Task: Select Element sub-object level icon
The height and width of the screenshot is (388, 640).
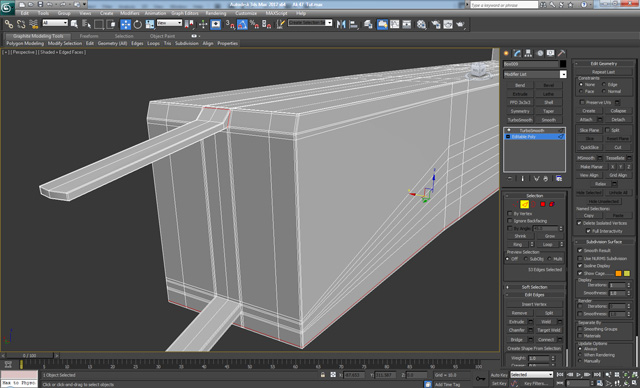Action: pyautogui.click(x=552, y=204)
